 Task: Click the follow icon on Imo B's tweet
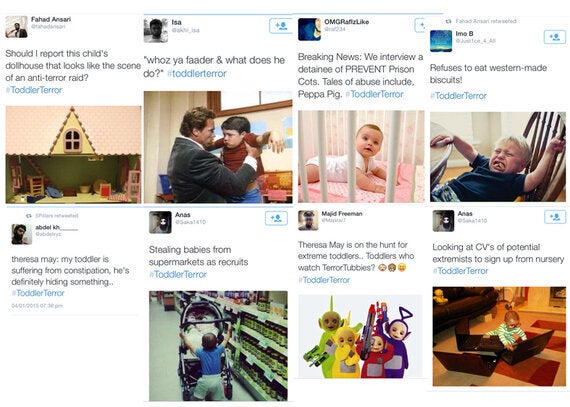pos(555,37)
